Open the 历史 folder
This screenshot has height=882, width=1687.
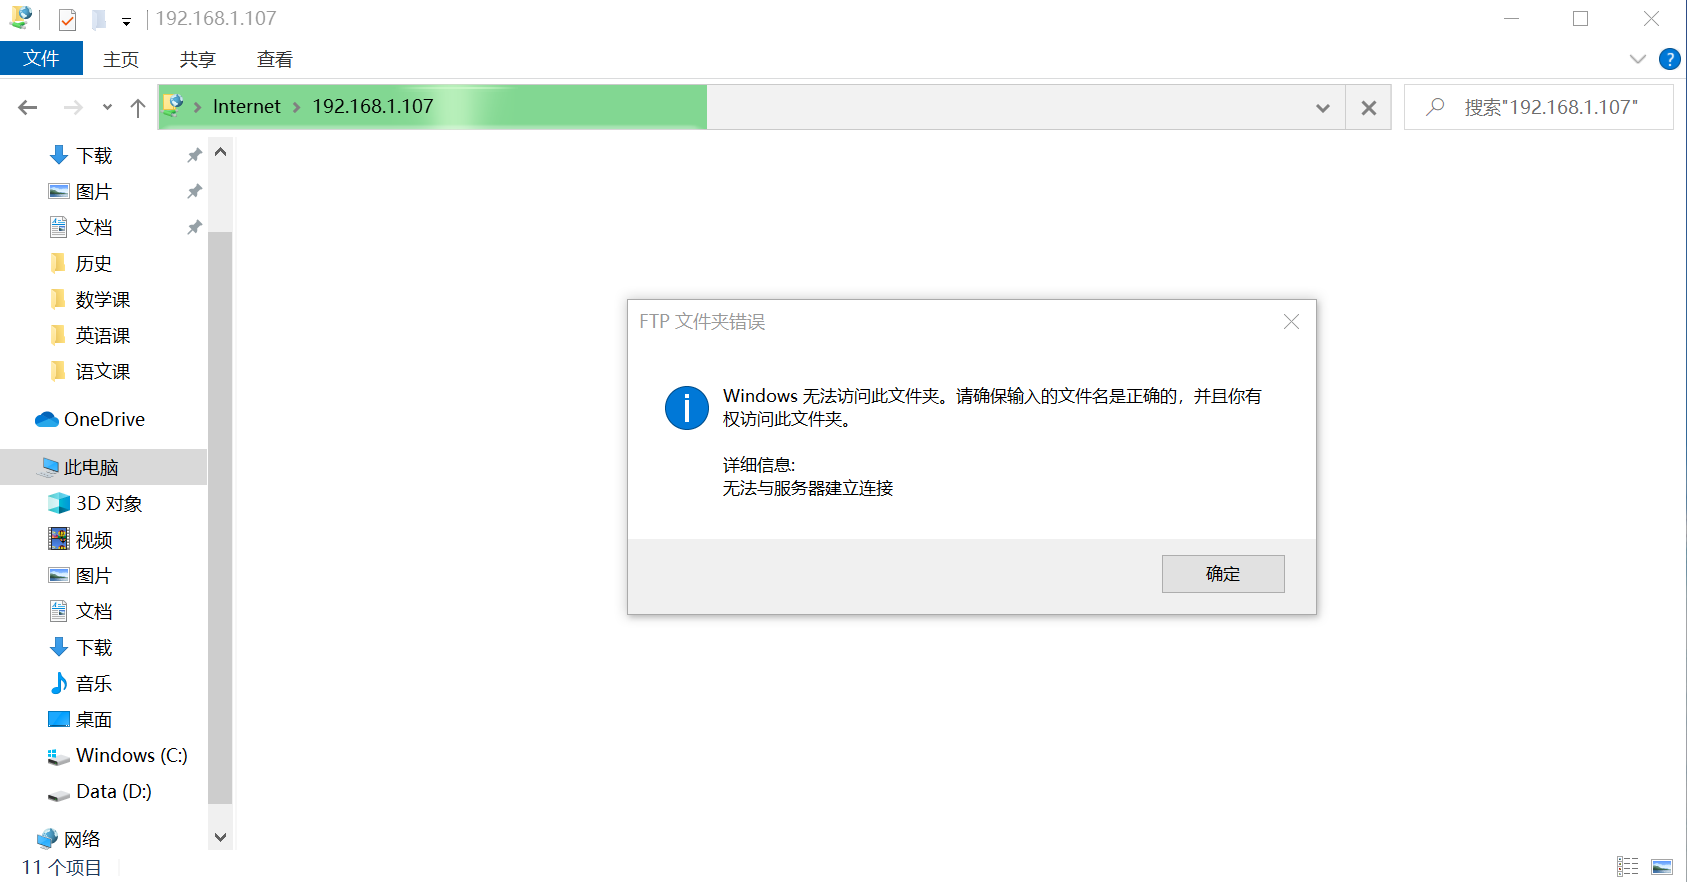click(x=93, y=263)
